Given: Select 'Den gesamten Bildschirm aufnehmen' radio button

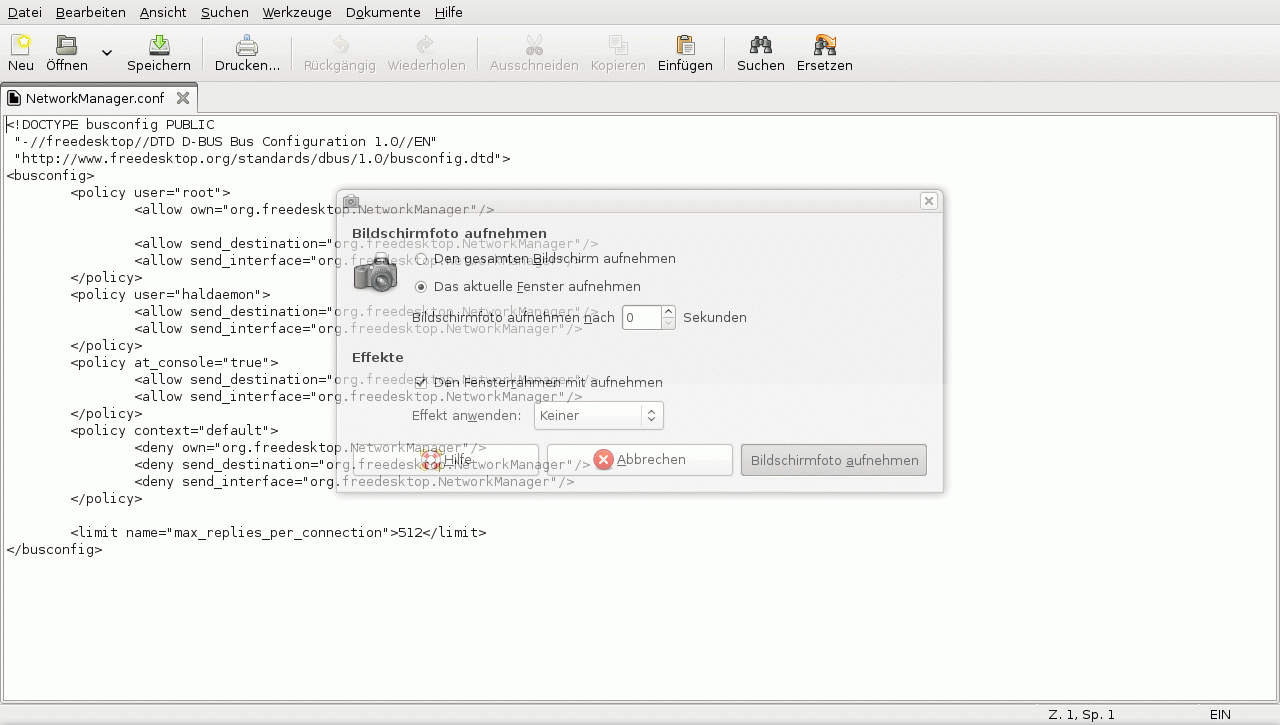Looking at the screenshot, I should (x=421, y=259).
